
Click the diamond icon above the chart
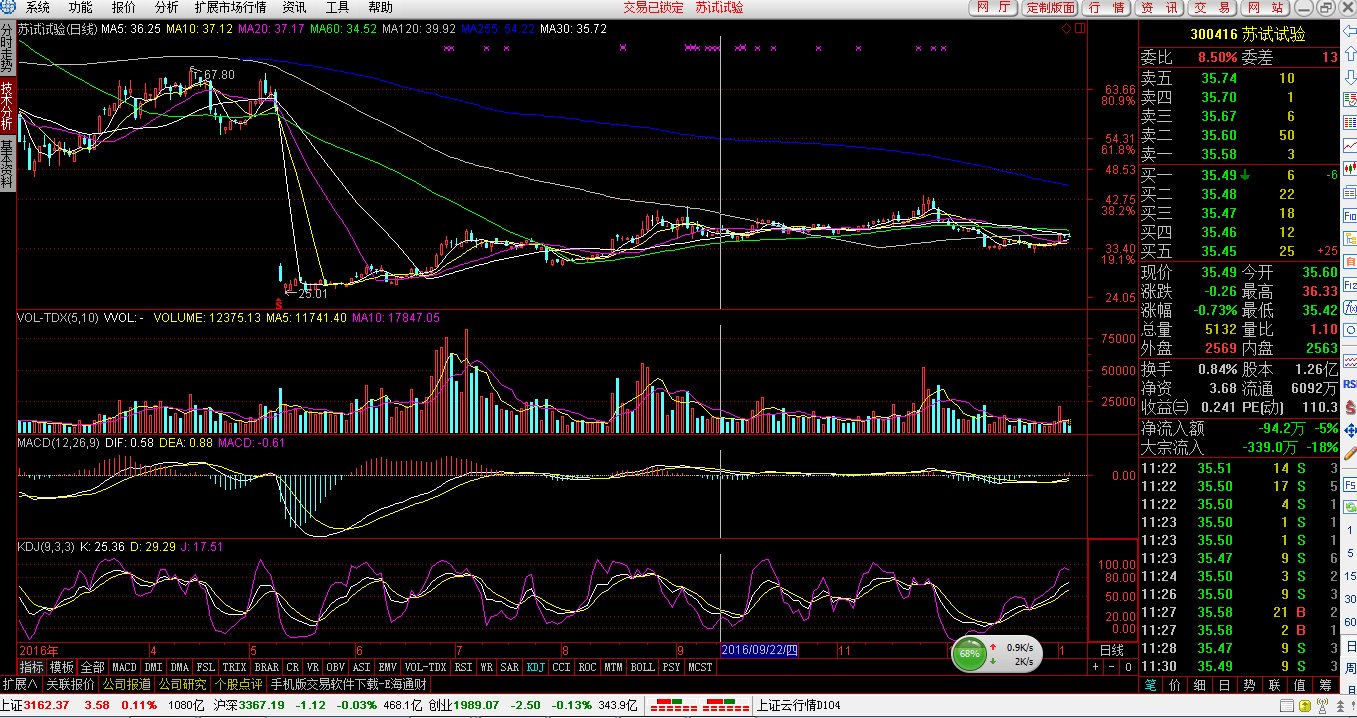pyautogui.click(x=1066, y=29)
